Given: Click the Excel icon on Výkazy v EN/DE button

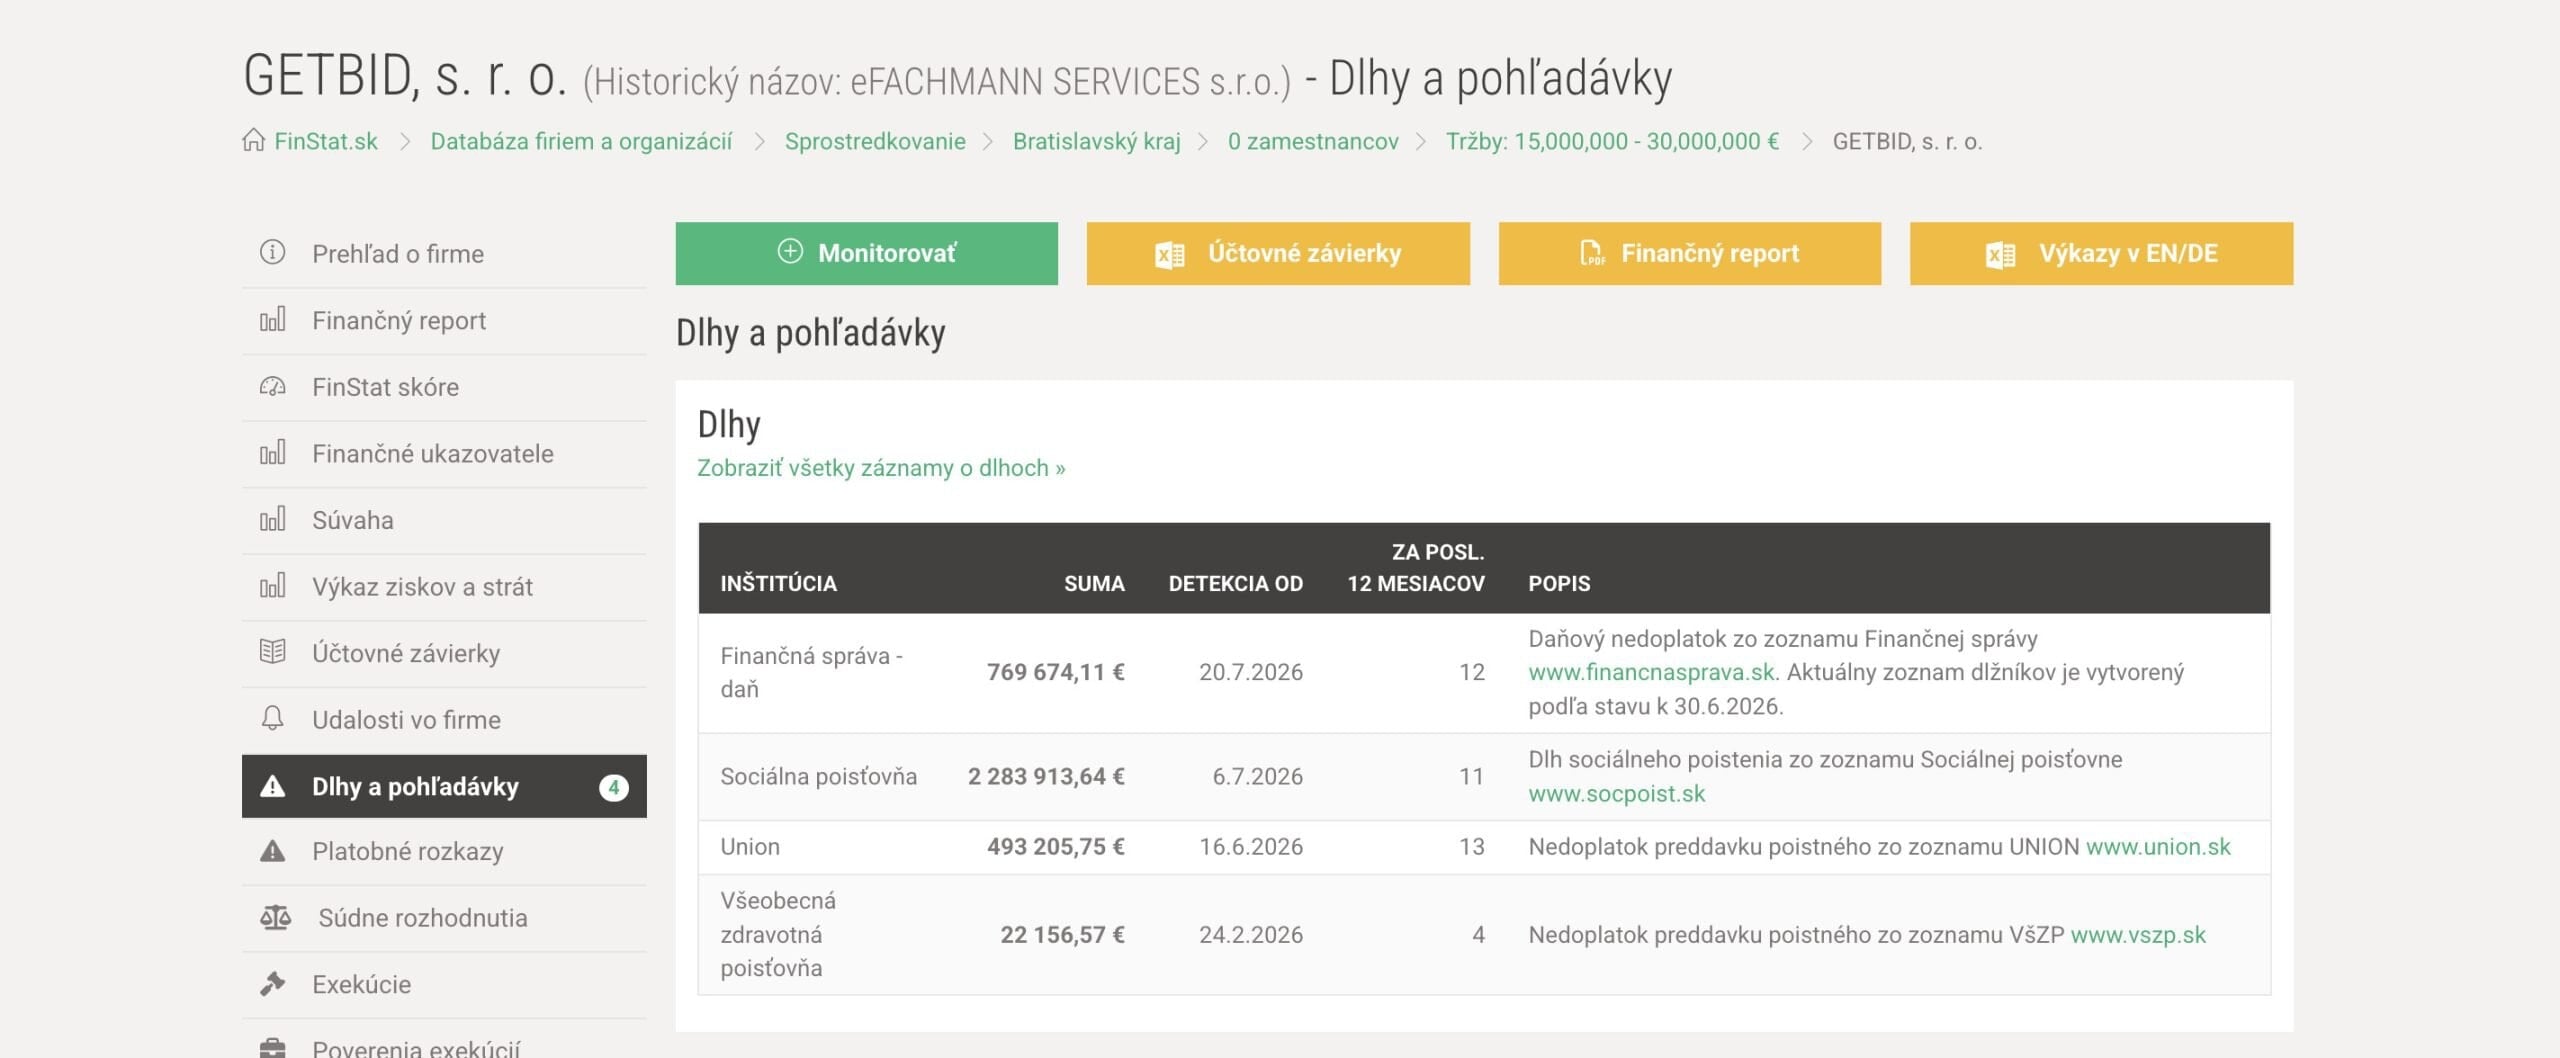Looking at the screenshot, I should tap(2000, 255).
